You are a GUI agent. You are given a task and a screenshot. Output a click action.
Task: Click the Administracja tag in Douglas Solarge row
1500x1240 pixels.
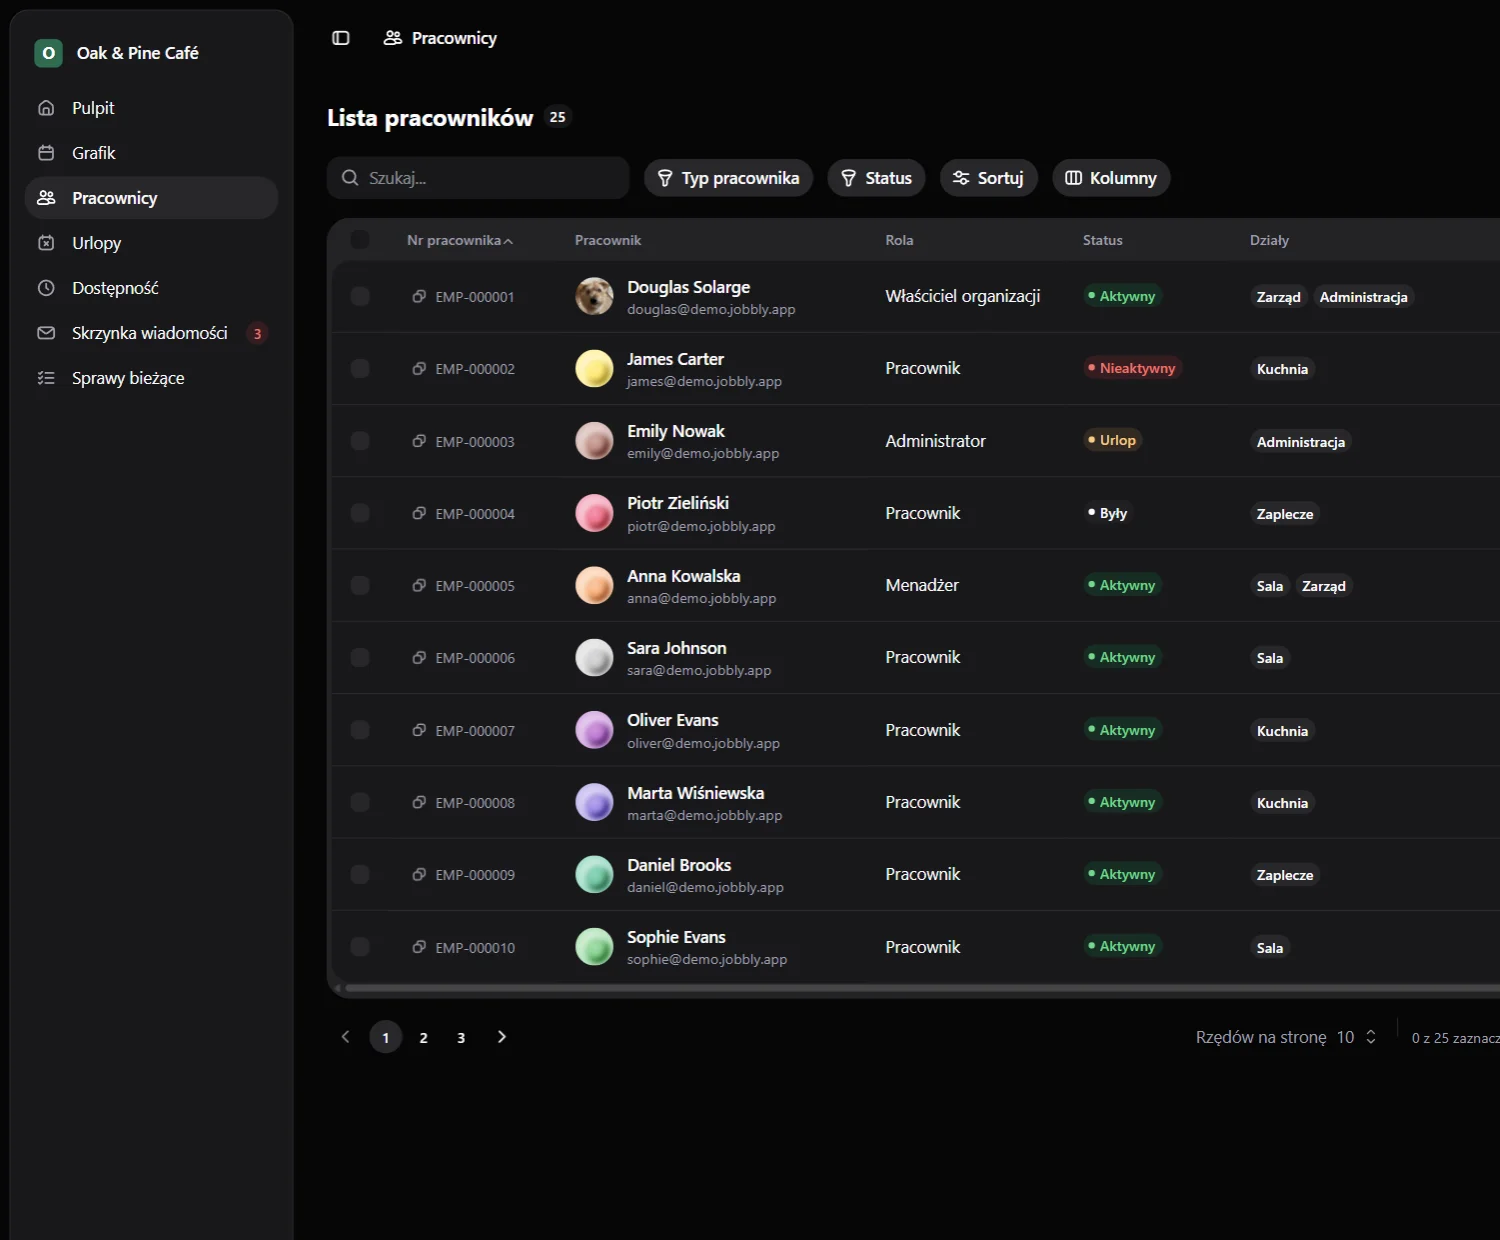[x=1363, y=297]
